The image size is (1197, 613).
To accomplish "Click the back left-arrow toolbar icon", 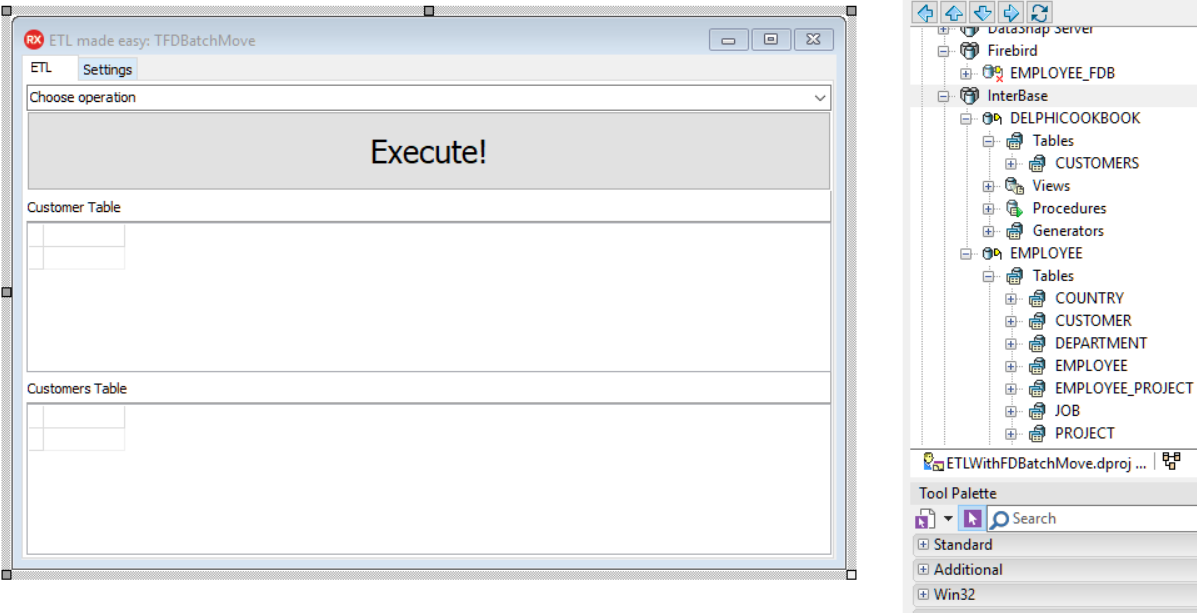I will pos(926,12).
